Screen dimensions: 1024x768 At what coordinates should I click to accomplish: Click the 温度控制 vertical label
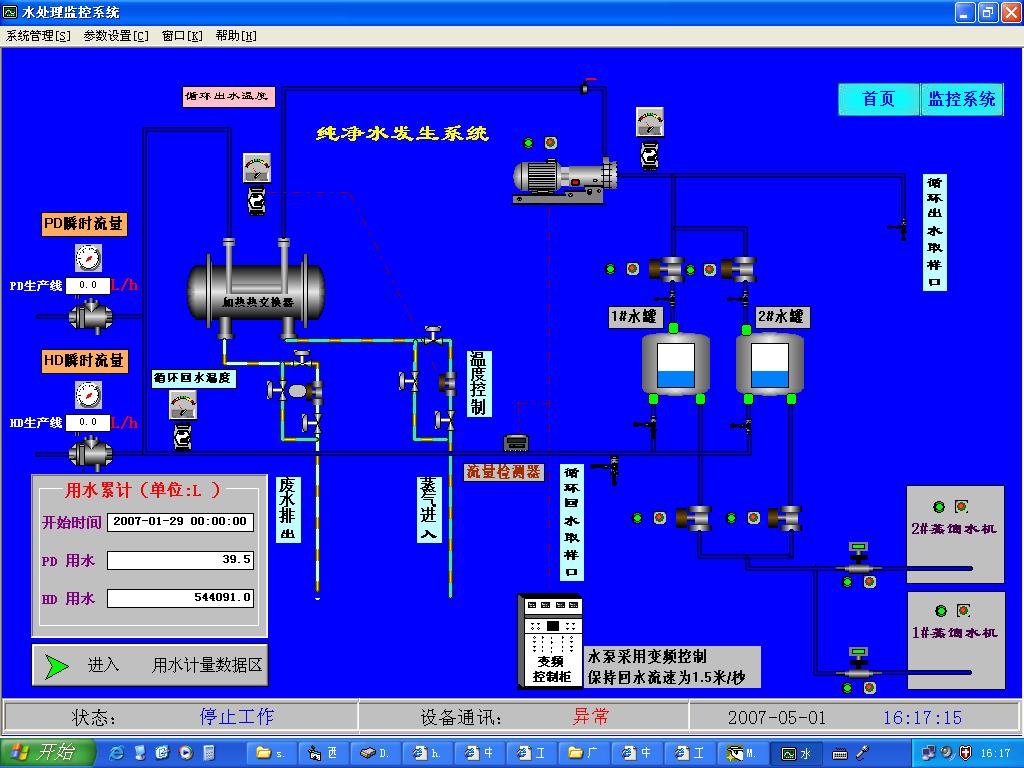coord(478,383)
